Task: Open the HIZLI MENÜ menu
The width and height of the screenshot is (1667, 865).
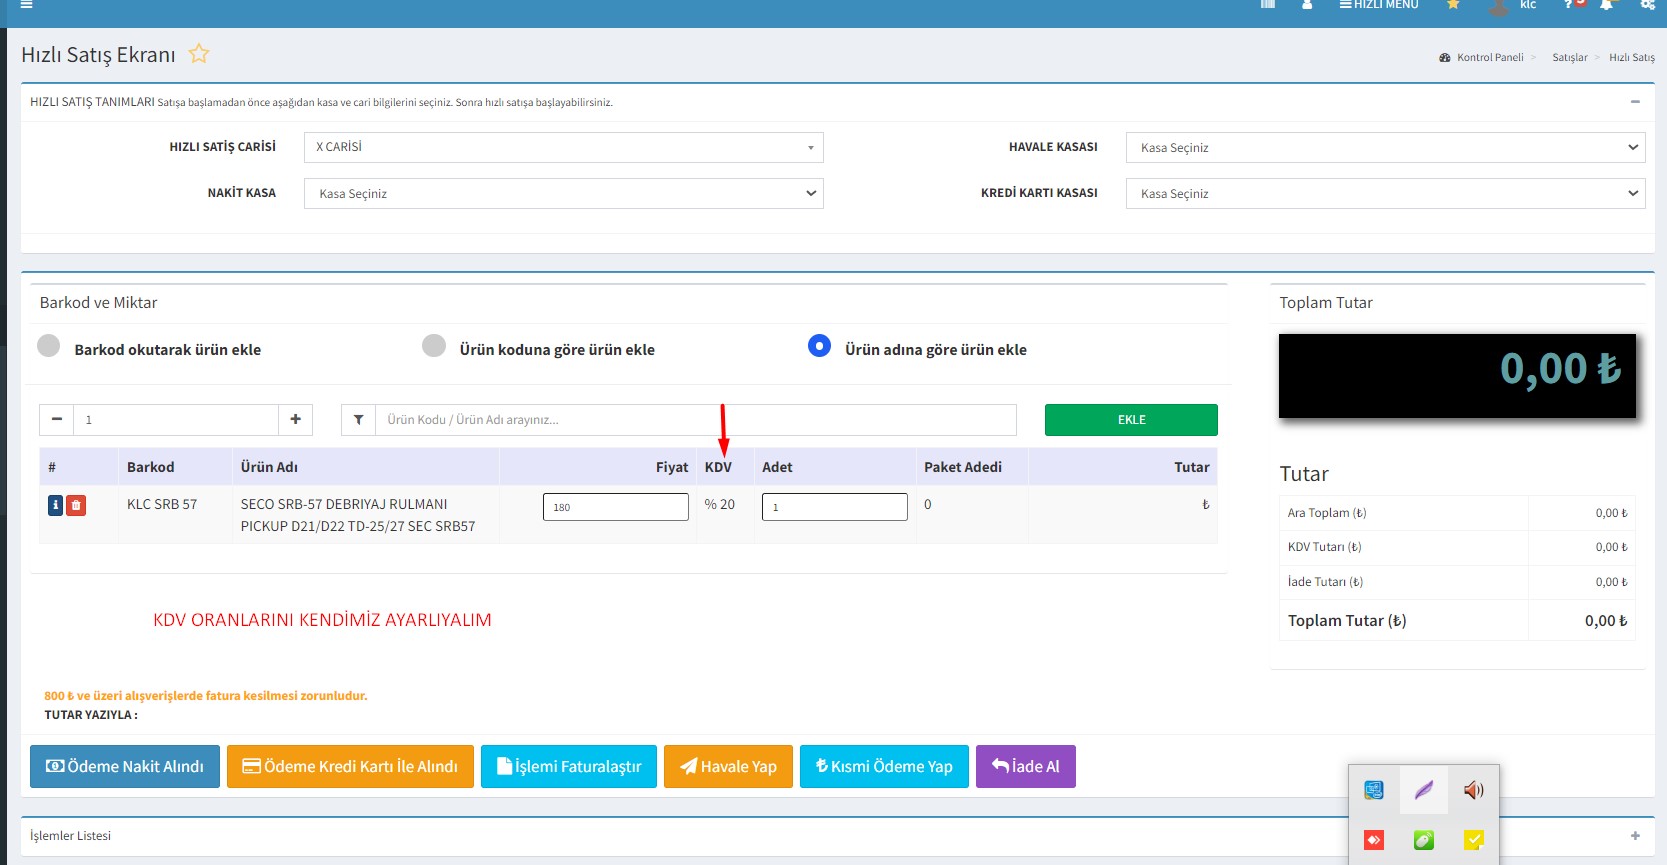Action: 1379,5
